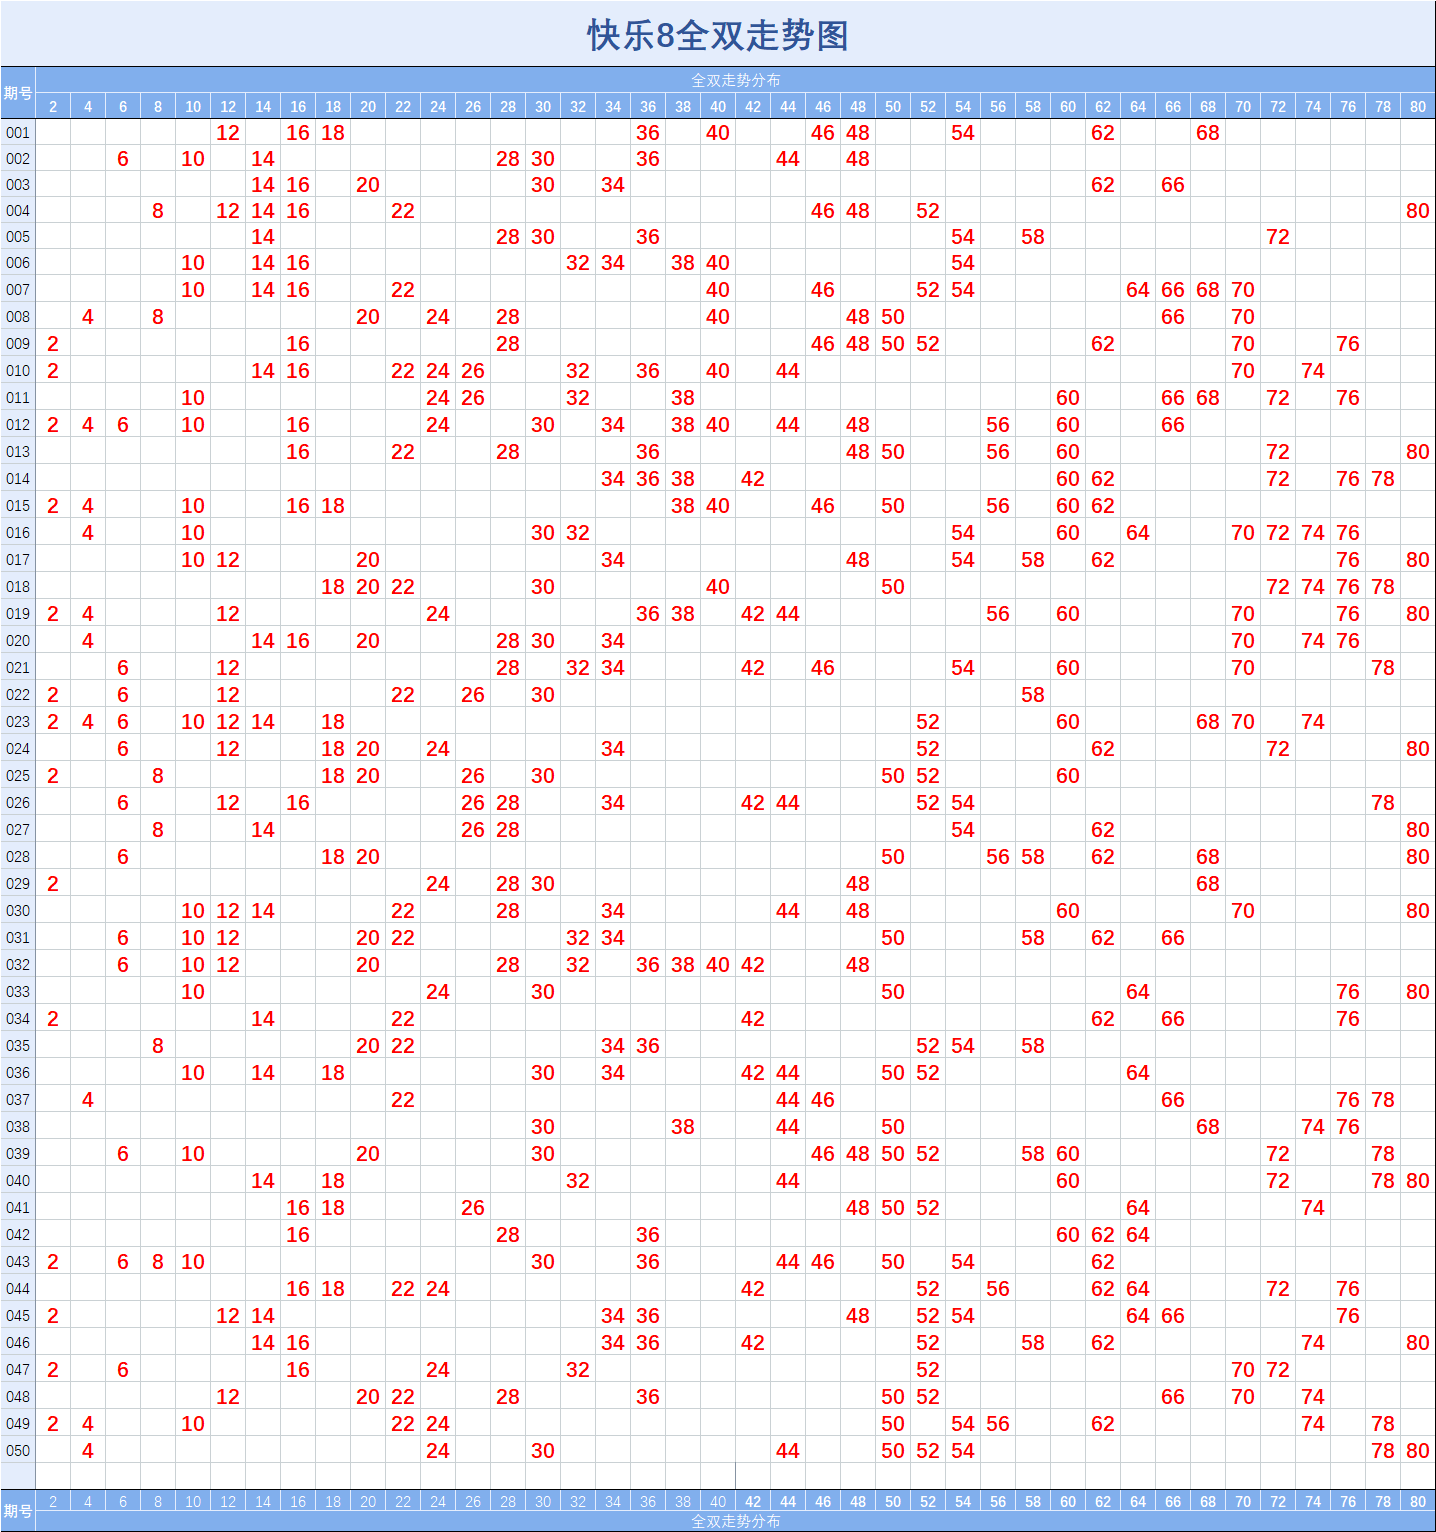Image resolution: width=1436 pixels, height=1532 pixels.
Task: Click number 2 in row 009
Action: tap(53, 344)
